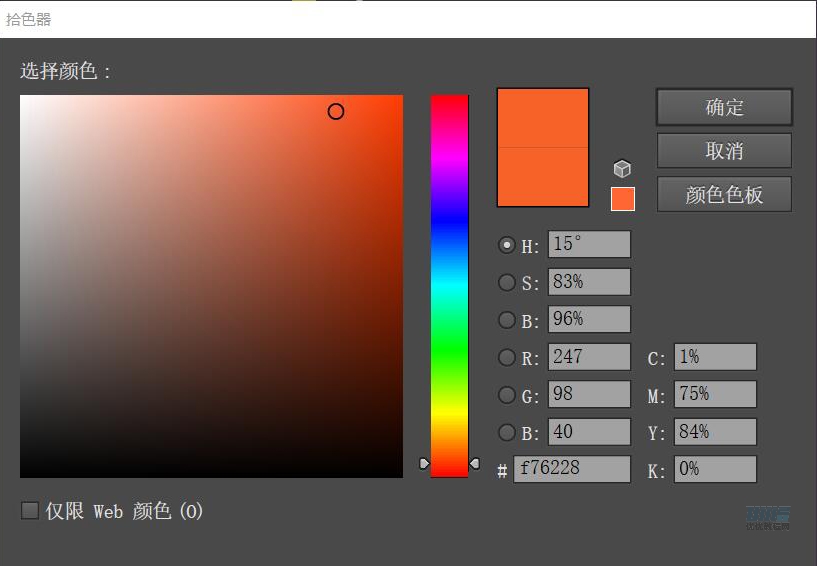This screenshot has height=566, width=817.
Task: Select the H hue radio button
Action: tap(507, 245)
